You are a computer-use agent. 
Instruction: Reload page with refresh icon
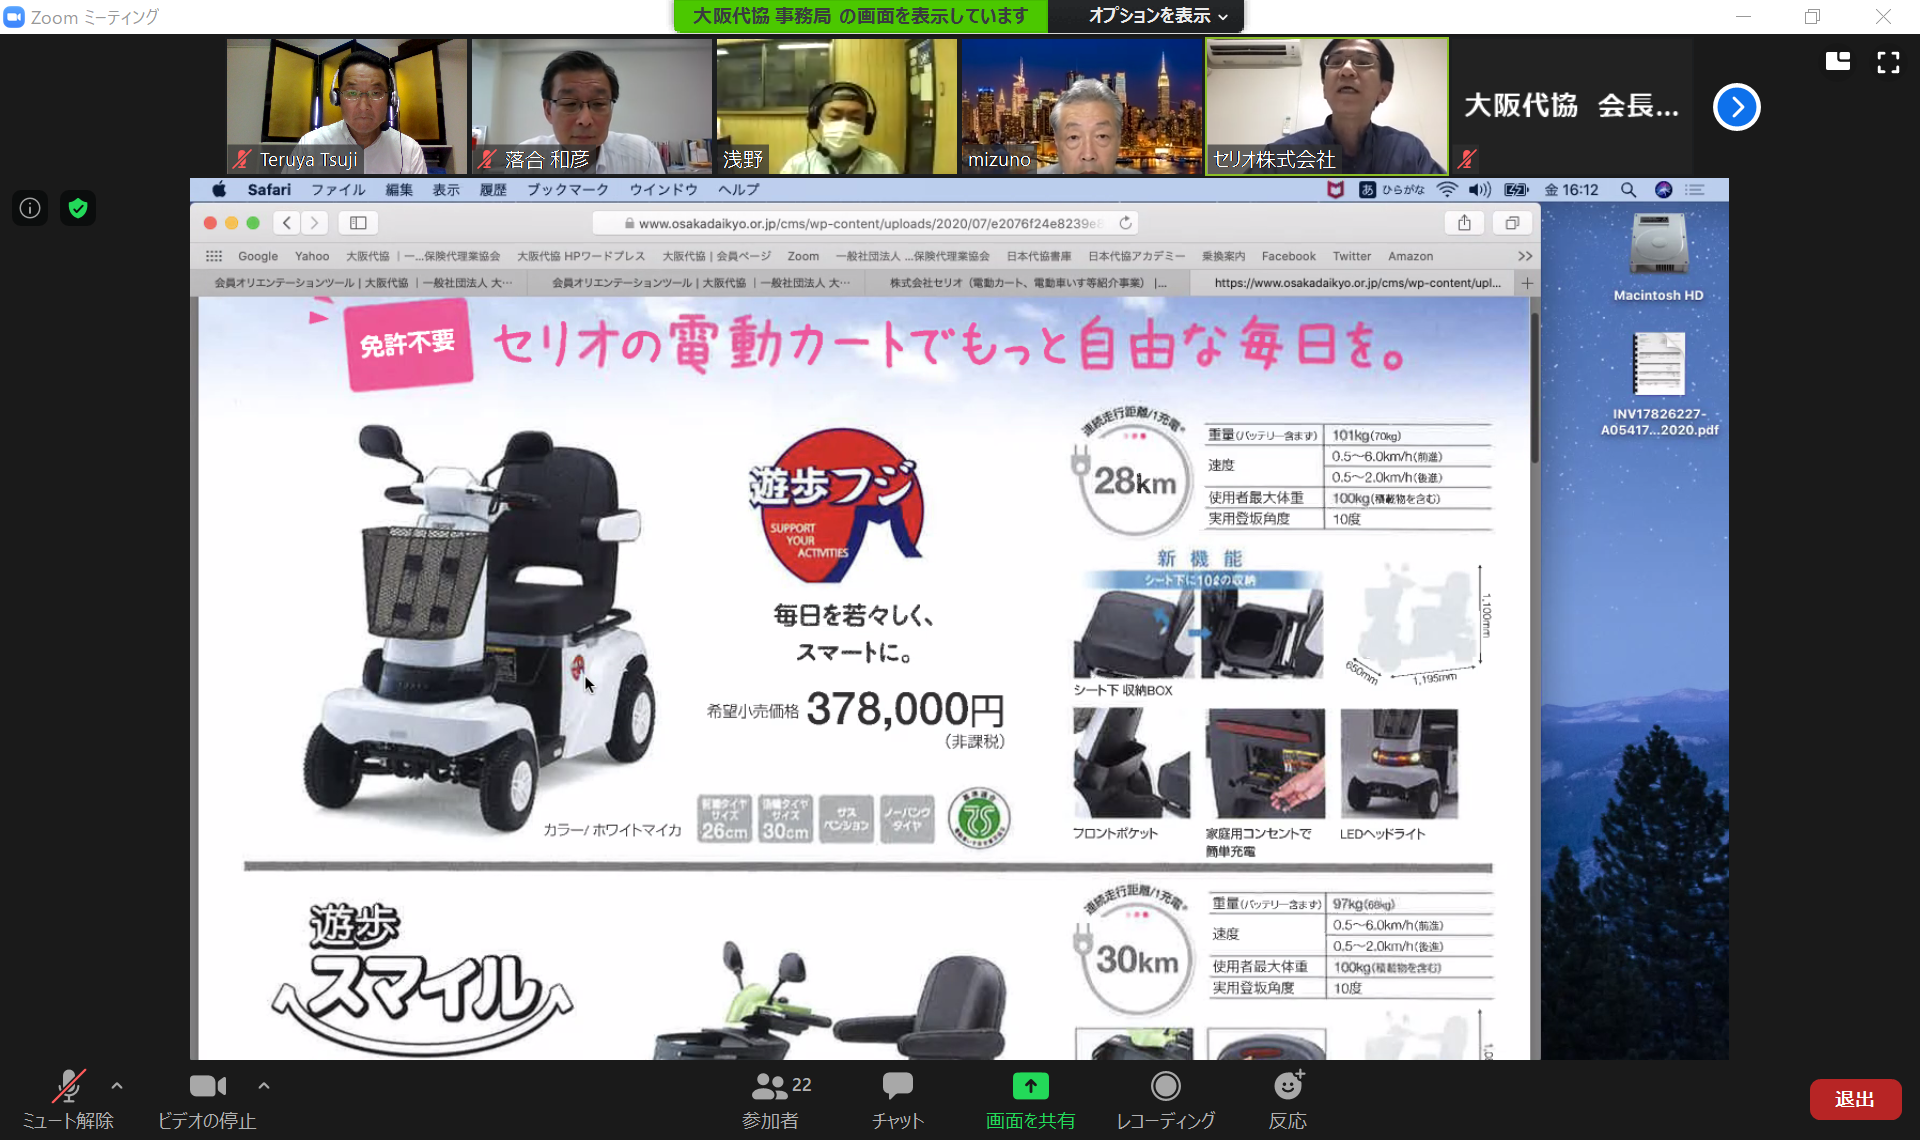click(x=1125, y=223)
